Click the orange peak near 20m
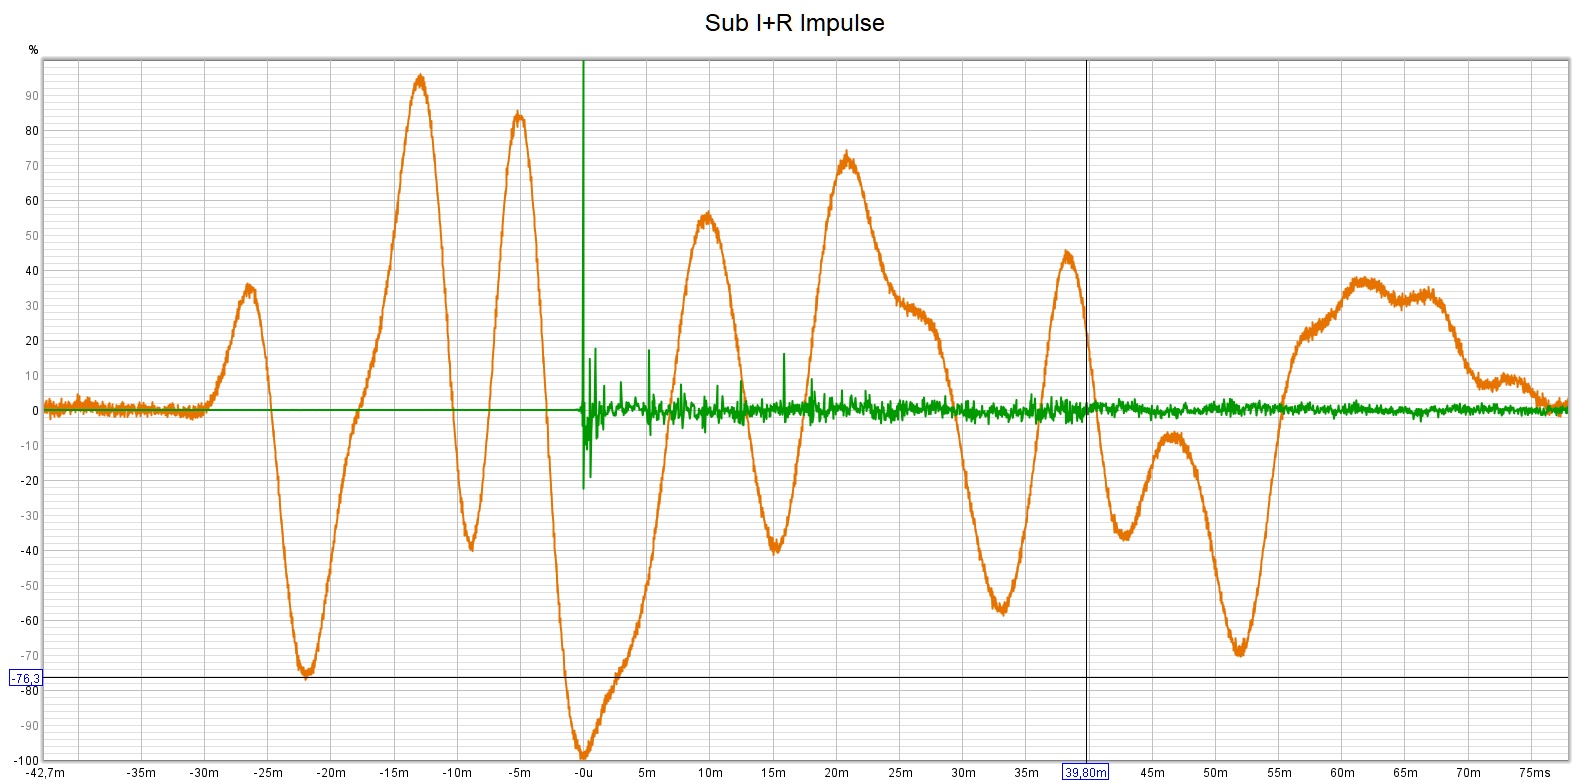1590x784 pixels. (x=847, y=158)
